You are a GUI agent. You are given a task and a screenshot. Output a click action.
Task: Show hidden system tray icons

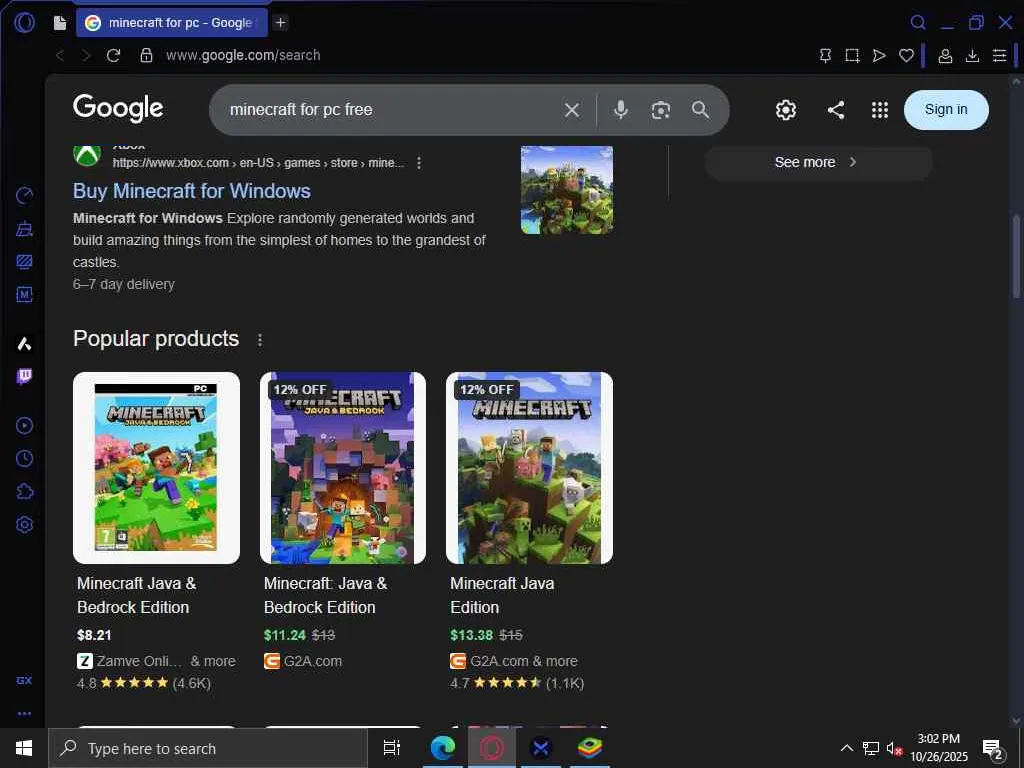point(846,748)
